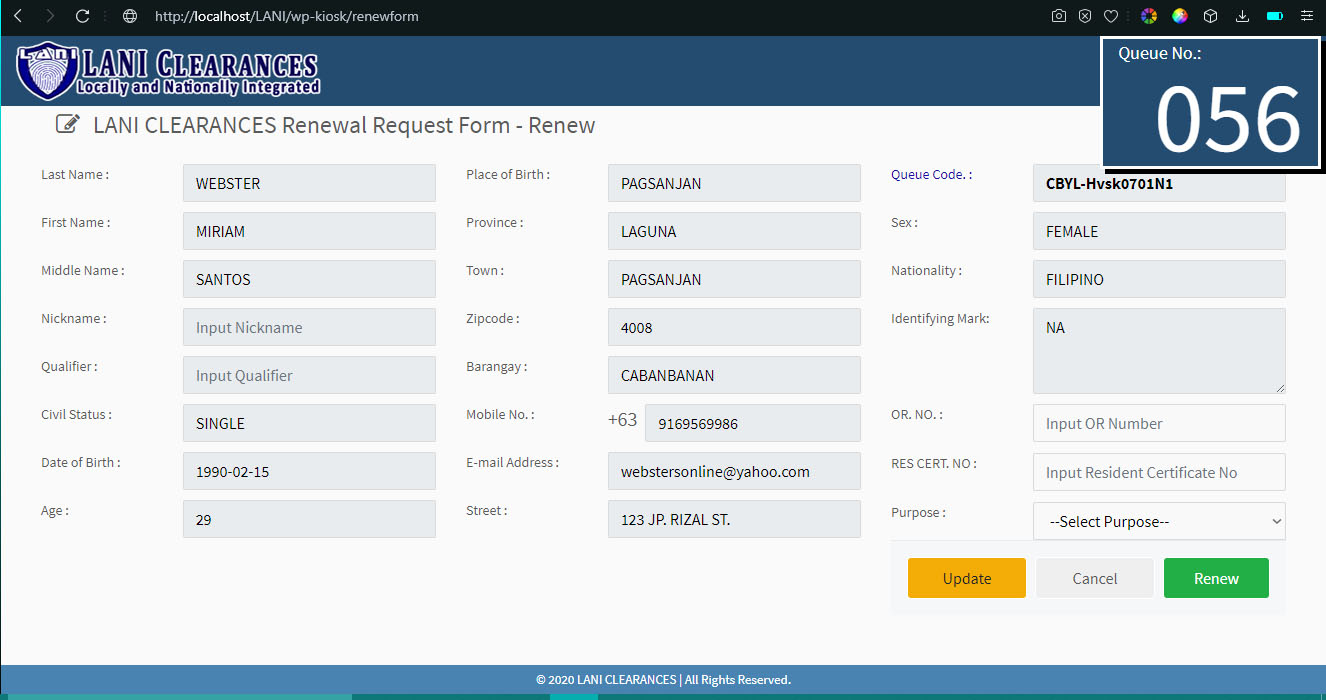Click the color wheel extension icon
1326x700 pixels.
[x=1149, y=16]
